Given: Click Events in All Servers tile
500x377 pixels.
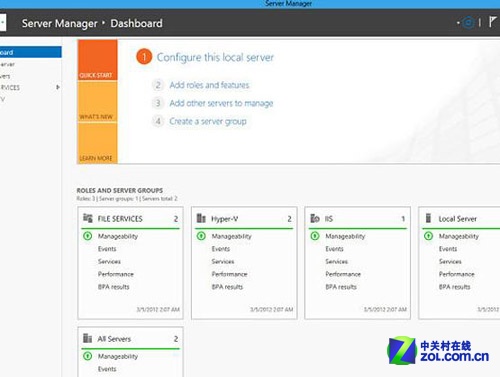Looking at the screenshot, I should pyautogui.click(x=107, y=369).
